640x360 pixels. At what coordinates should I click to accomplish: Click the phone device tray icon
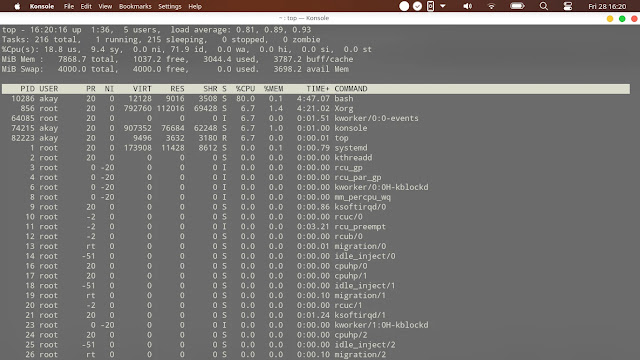pos(430,6)
